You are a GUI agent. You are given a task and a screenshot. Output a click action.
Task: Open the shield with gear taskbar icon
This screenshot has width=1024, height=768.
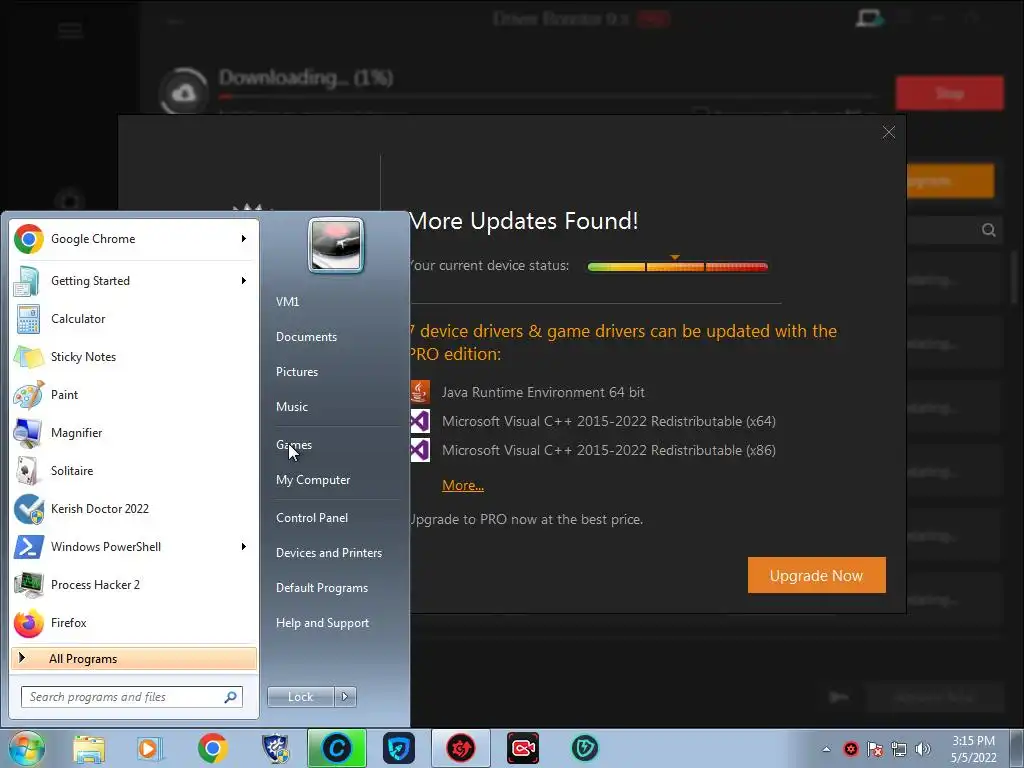pos(275,749)
